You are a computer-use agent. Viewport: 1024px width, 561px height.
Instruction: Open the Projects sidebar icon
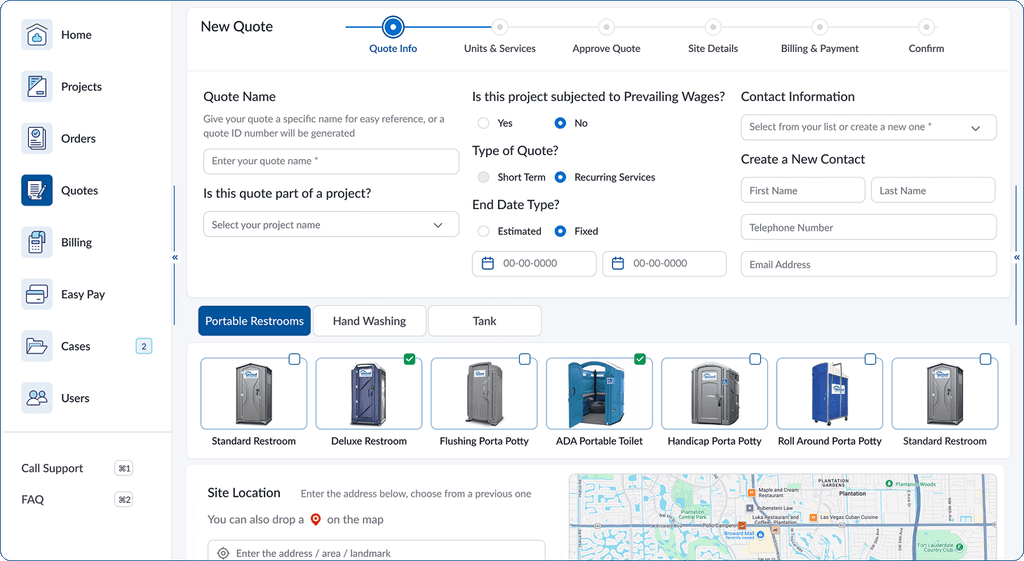coord(37,86)
